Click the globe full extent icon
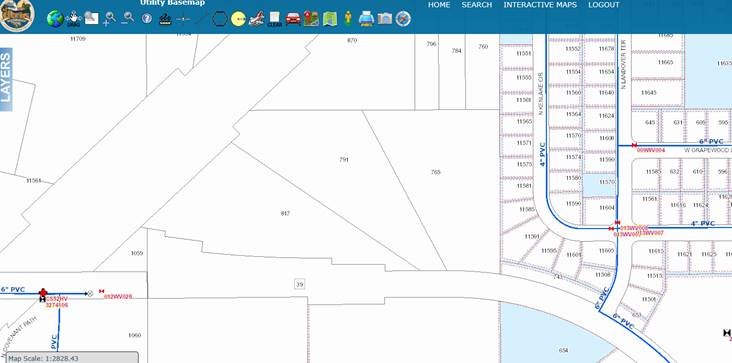Image resolution: width=732 pixels, height=363 pixels. [55, 19]
